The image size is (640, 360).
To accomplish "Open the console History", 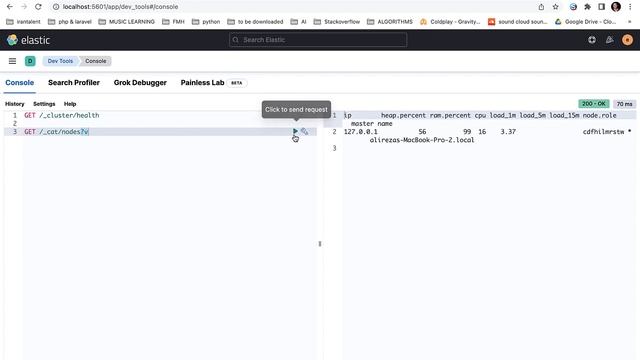I will tap(15, 104).
